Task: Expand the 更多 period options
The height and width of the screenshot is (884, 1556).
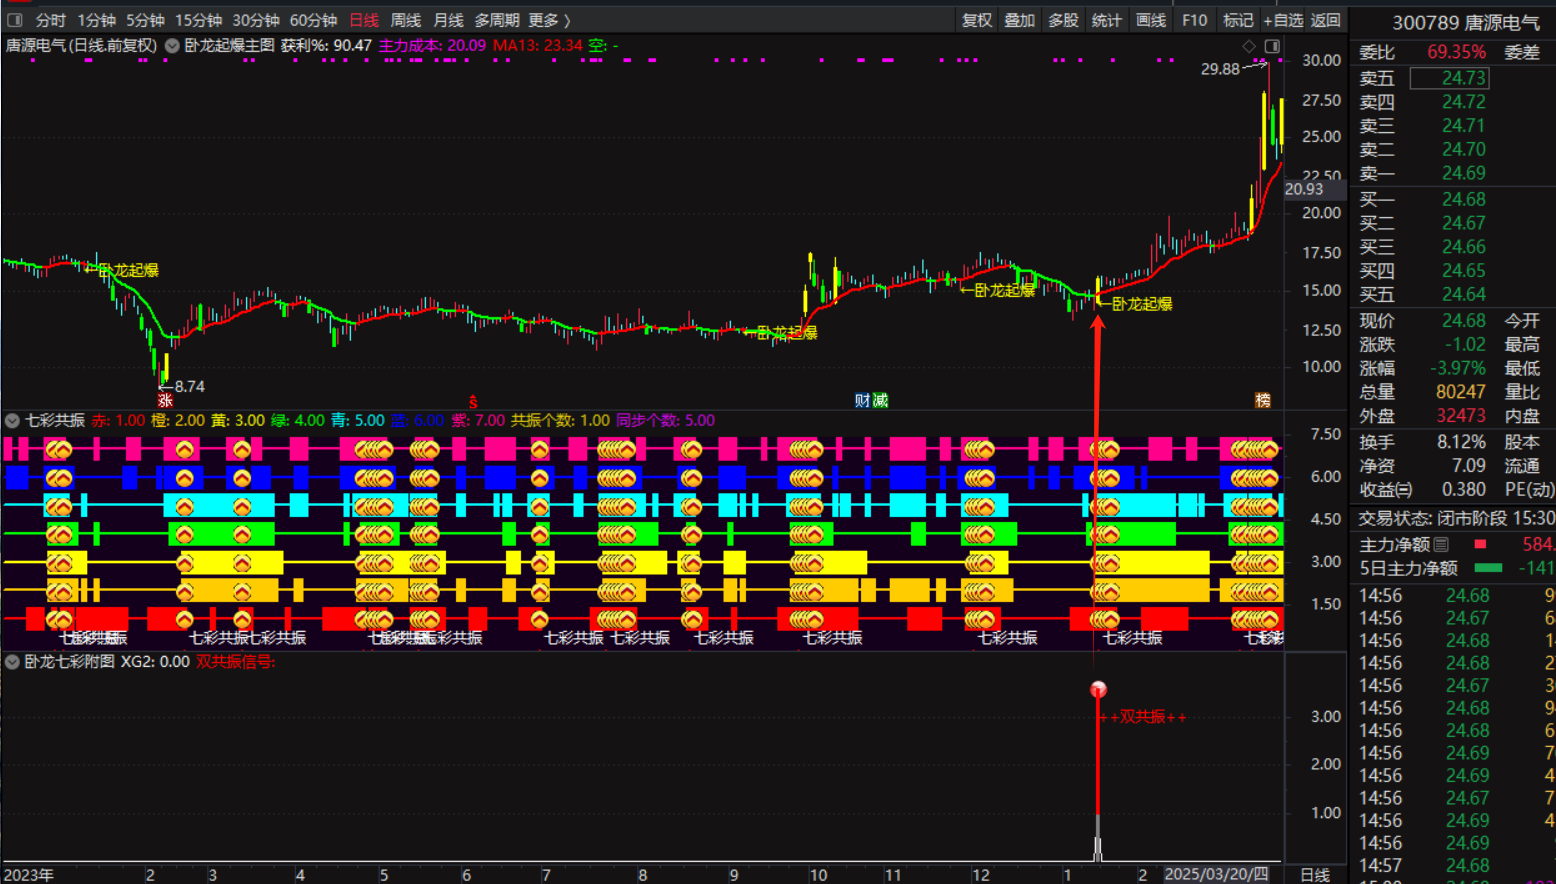Action: pyautogui.click(x=549, y=20)
